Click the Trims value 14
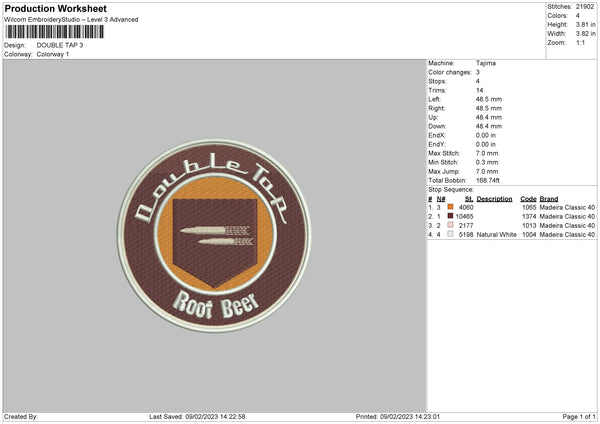600x424 pixels. (x=479, y=90)
